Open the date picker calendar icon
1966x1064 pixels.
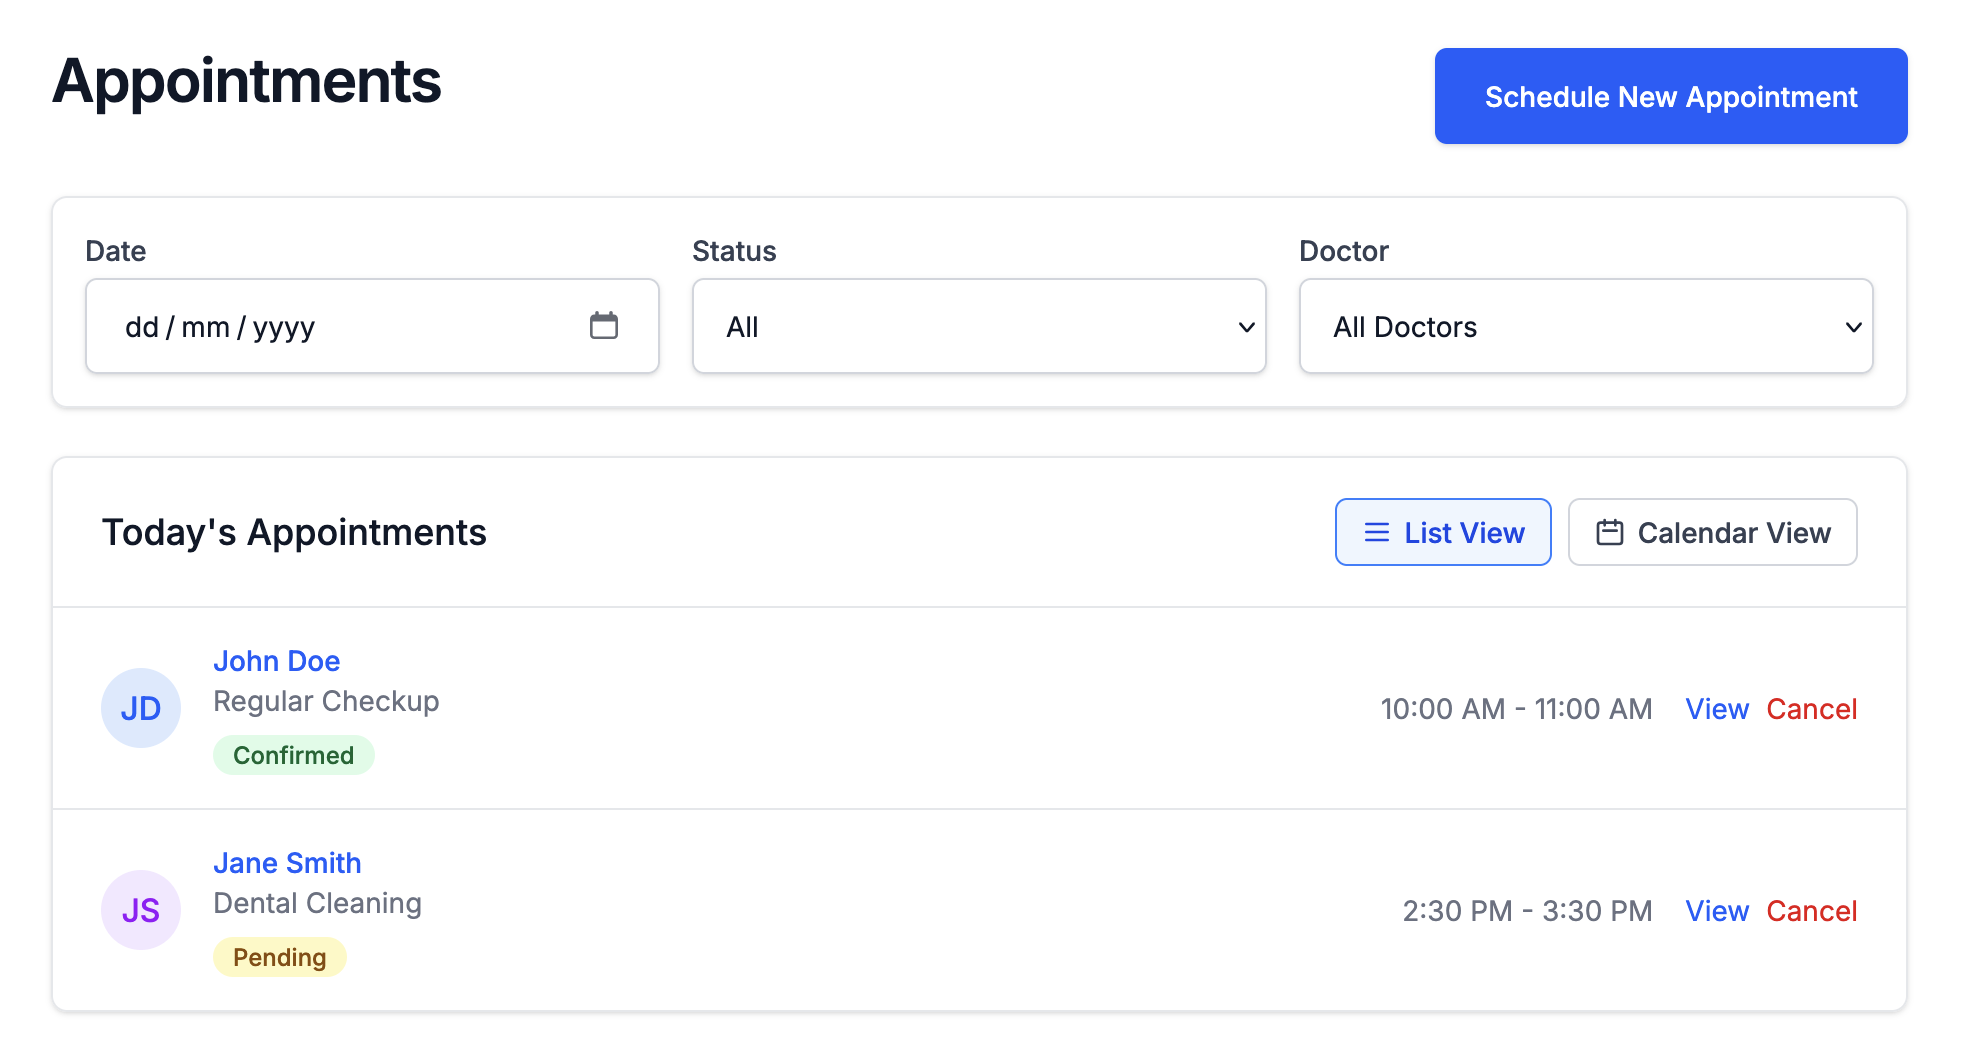(603, 326)
